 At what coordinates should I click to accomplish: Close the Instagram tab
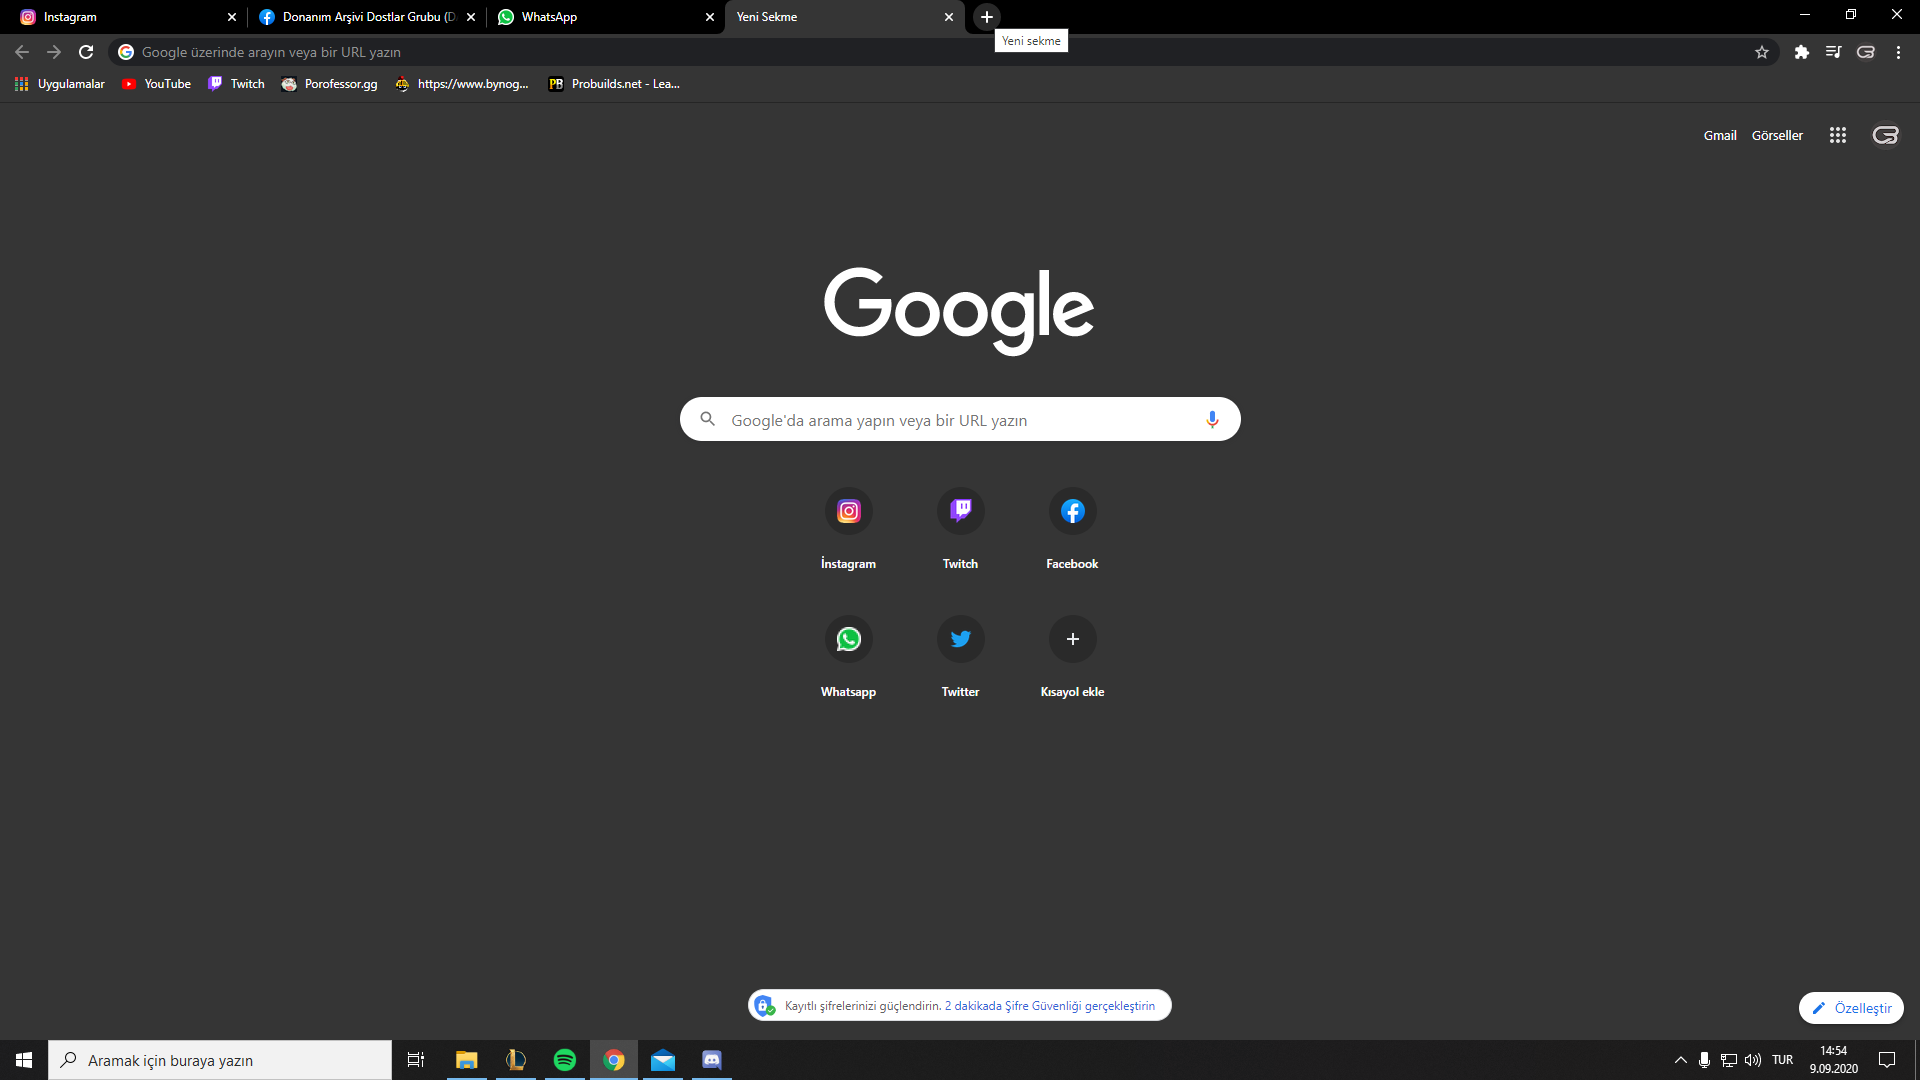[232, 17]
